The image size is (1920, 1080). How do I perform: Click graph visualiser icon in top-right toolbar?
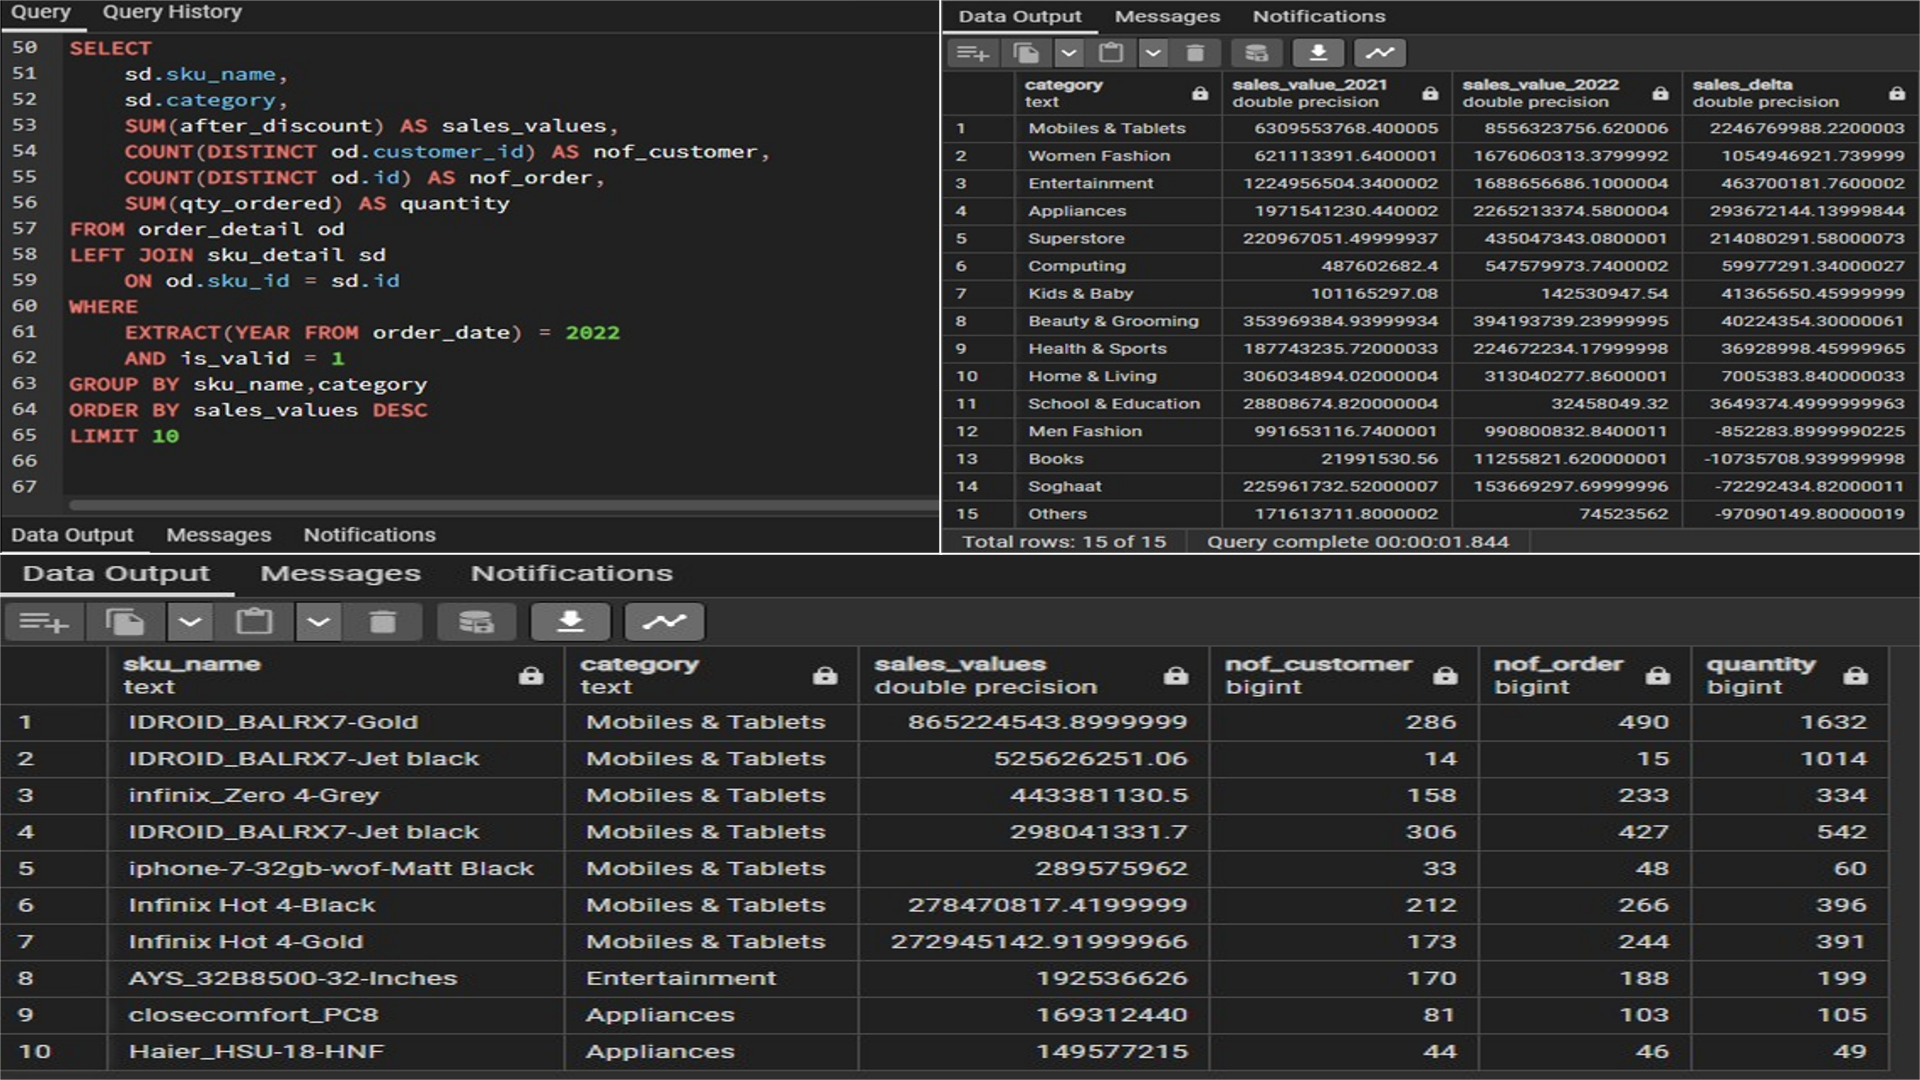point(1379,53)
